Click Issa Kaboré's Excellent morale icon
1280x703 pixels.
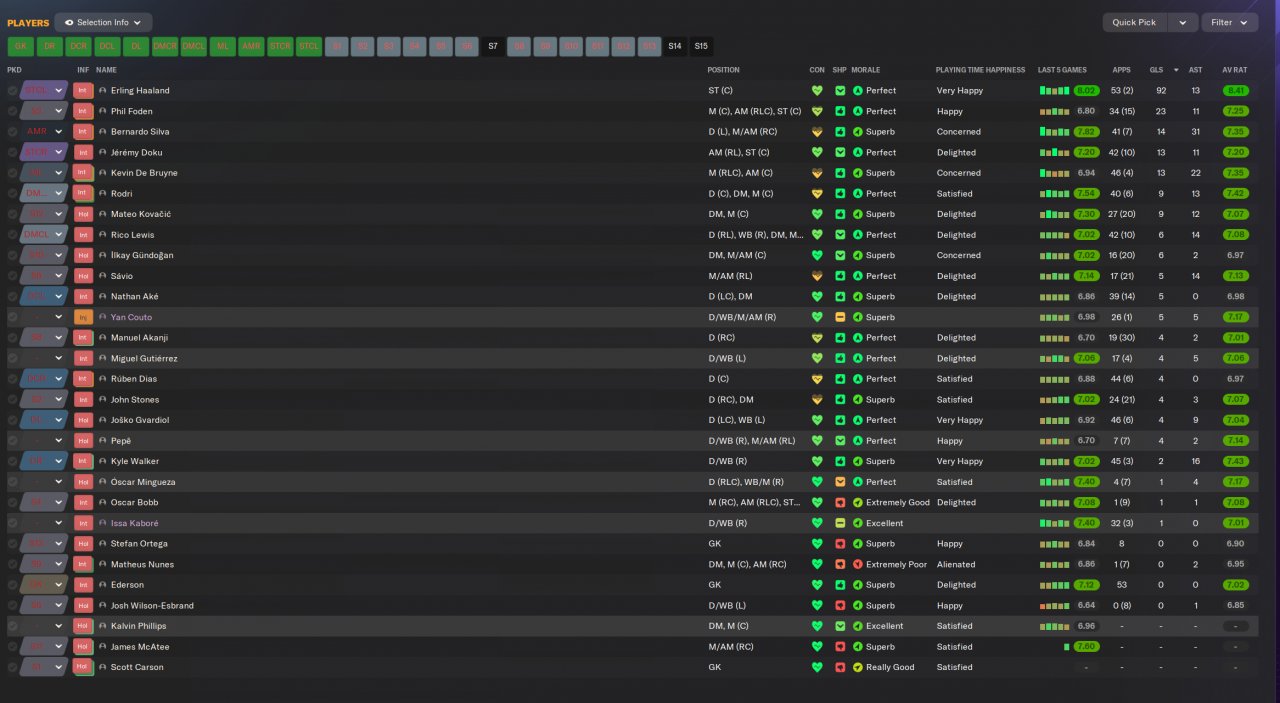click(858, 523)
